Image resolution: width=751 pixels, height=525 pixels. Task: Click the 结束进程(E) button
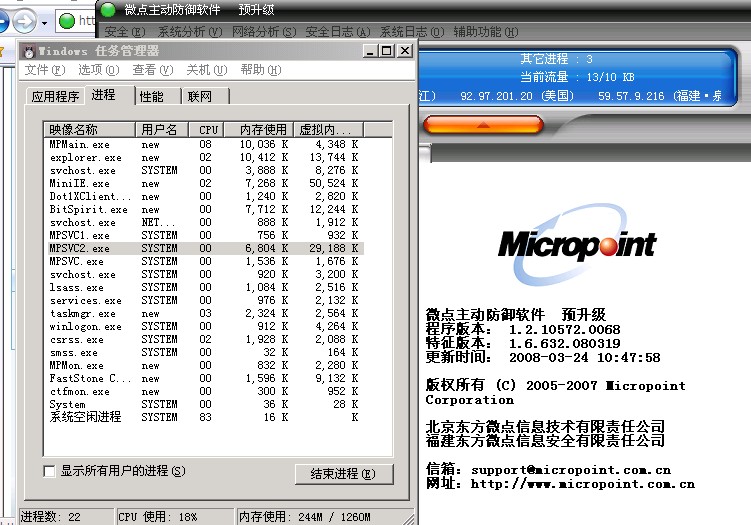343,474
